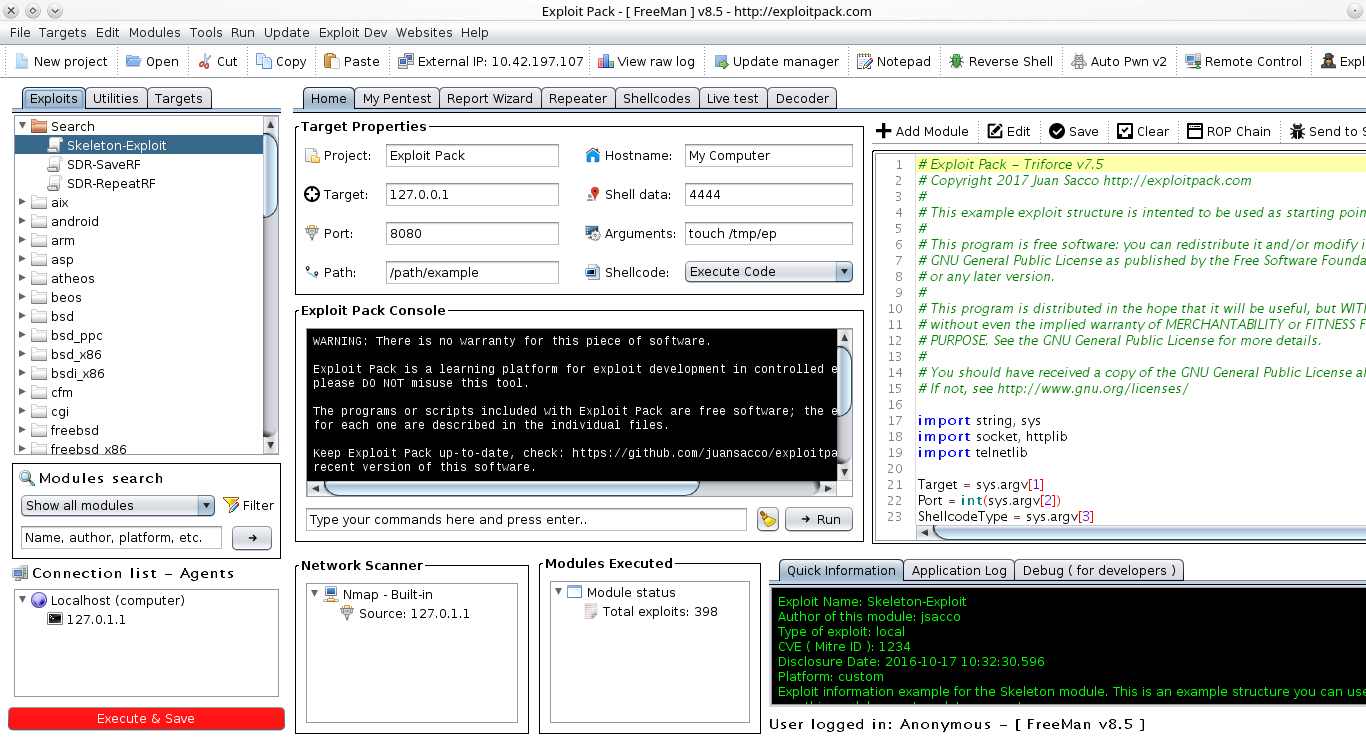Collapse the Search folder node
Image resolution: width=1366 pixels, height=742 pixels.
pos(22,126)
